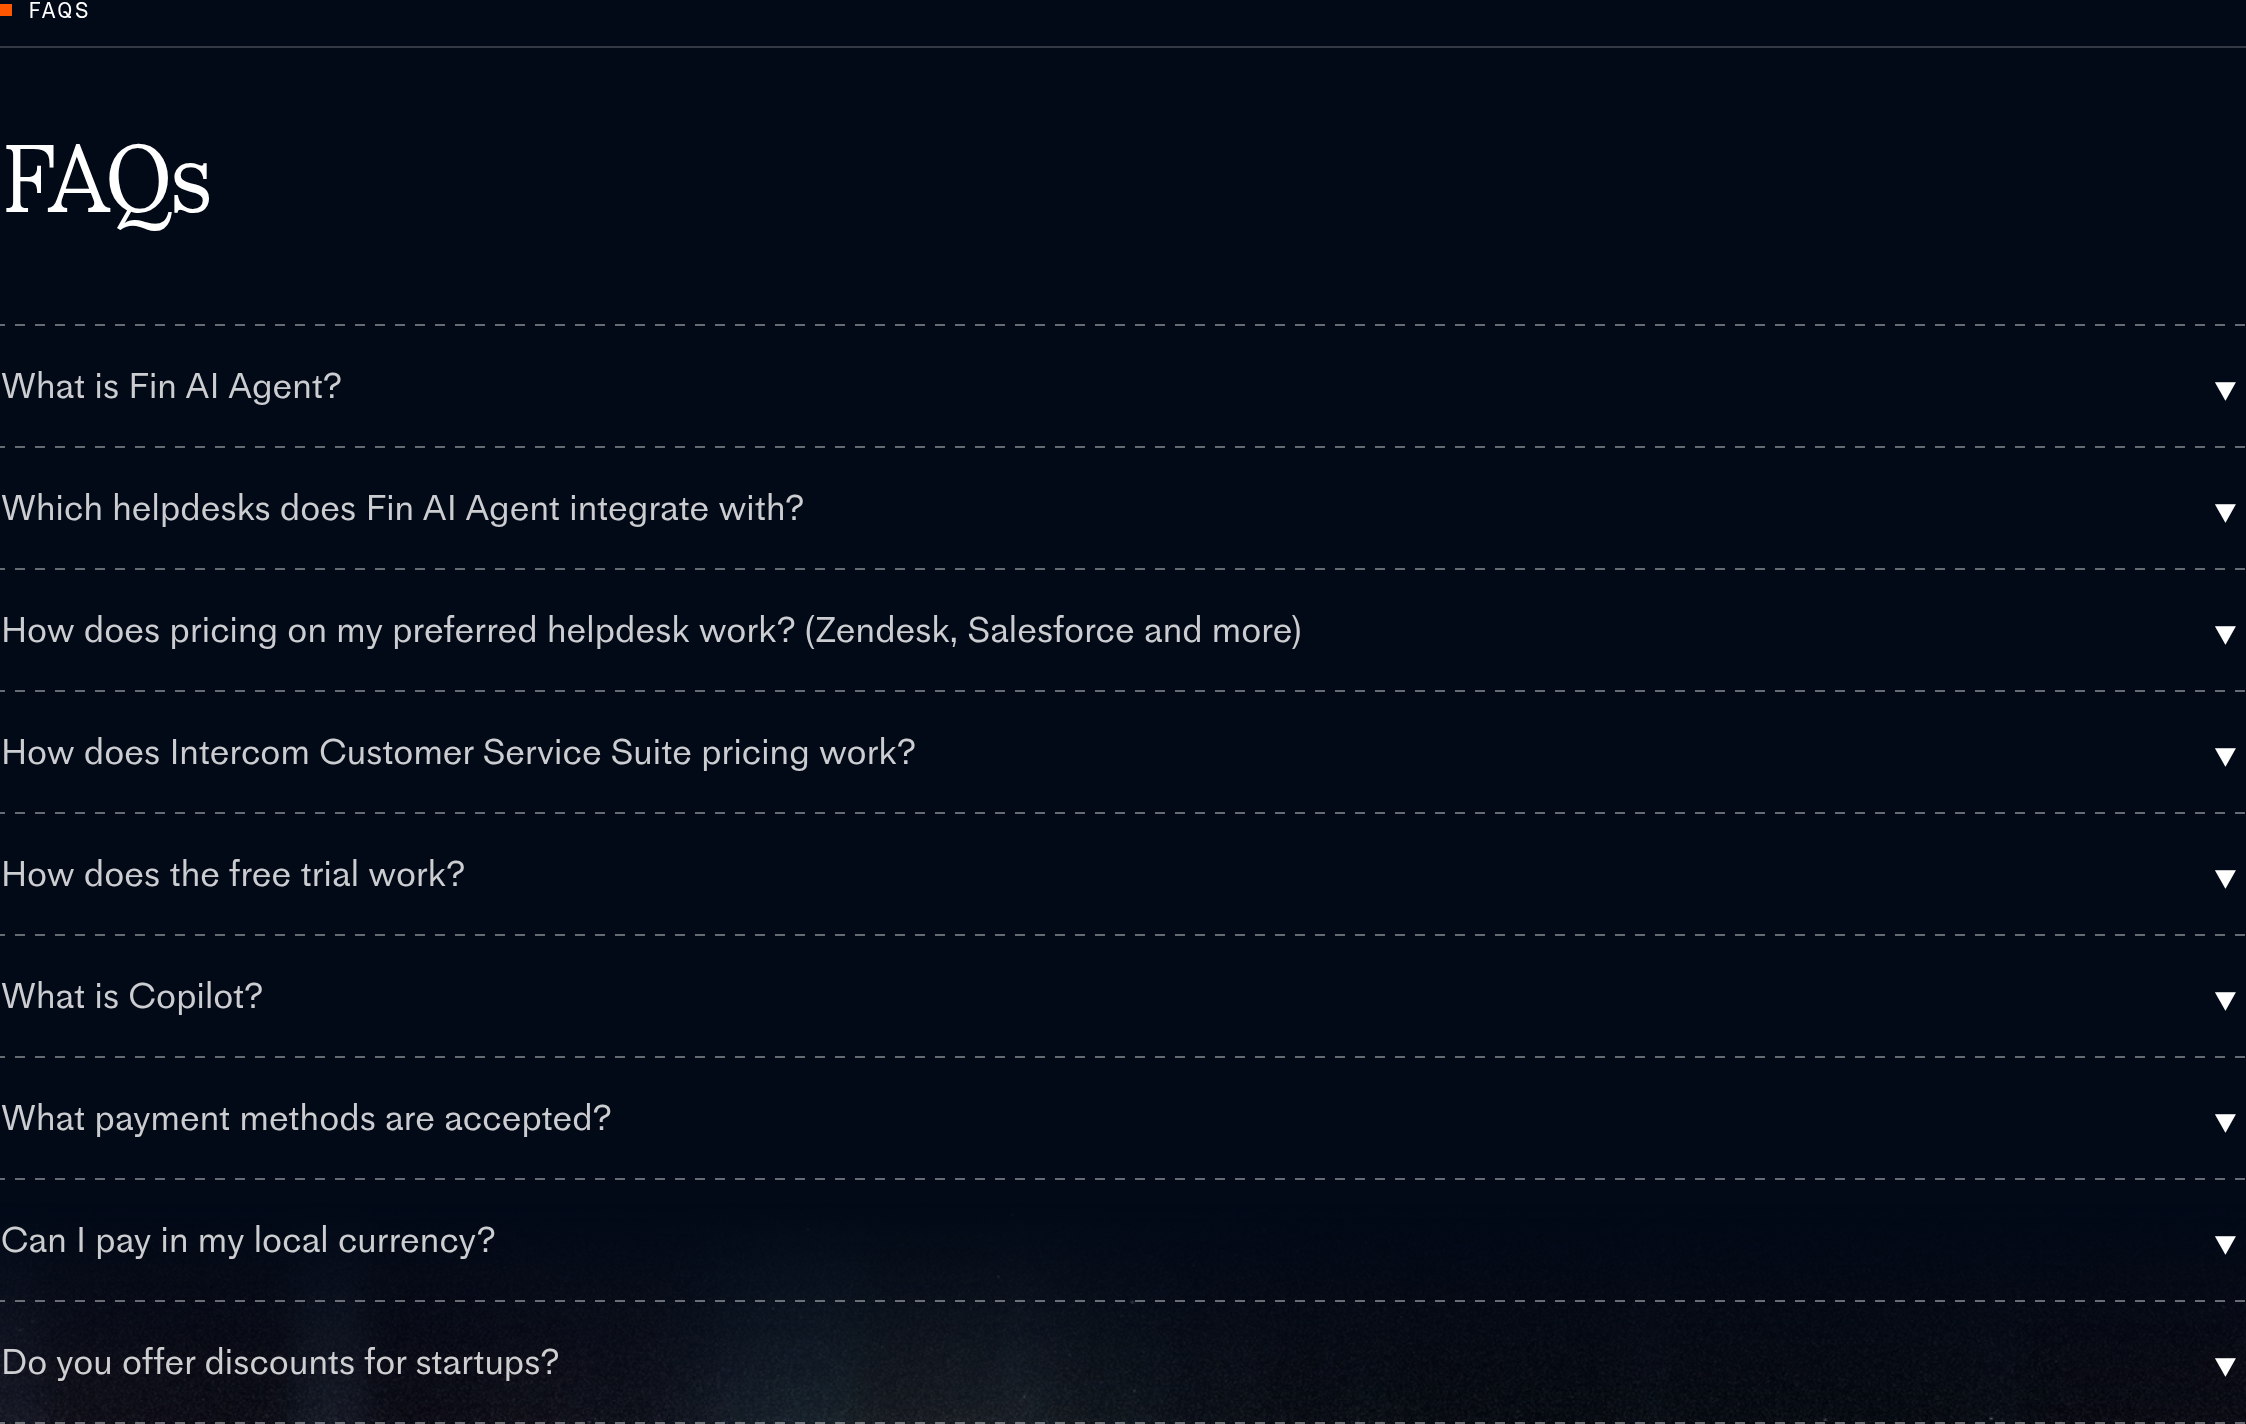The height and width of the screenshot is (1424, 2246).
Task: Expand 'Do you offer discounts for startups?'
Action: [x=280, y=1363]
